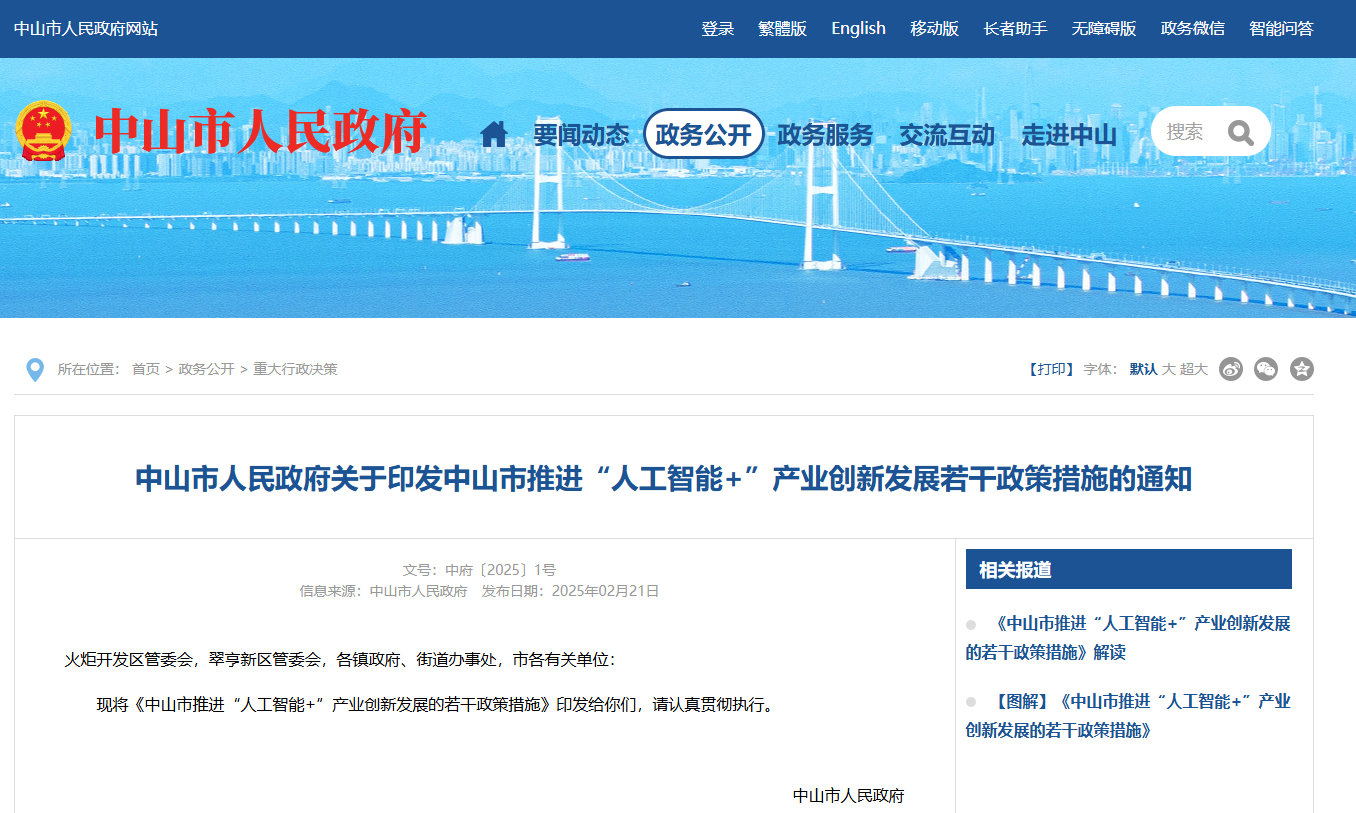Click the location pin beside 所在位置

pos(35,369)
